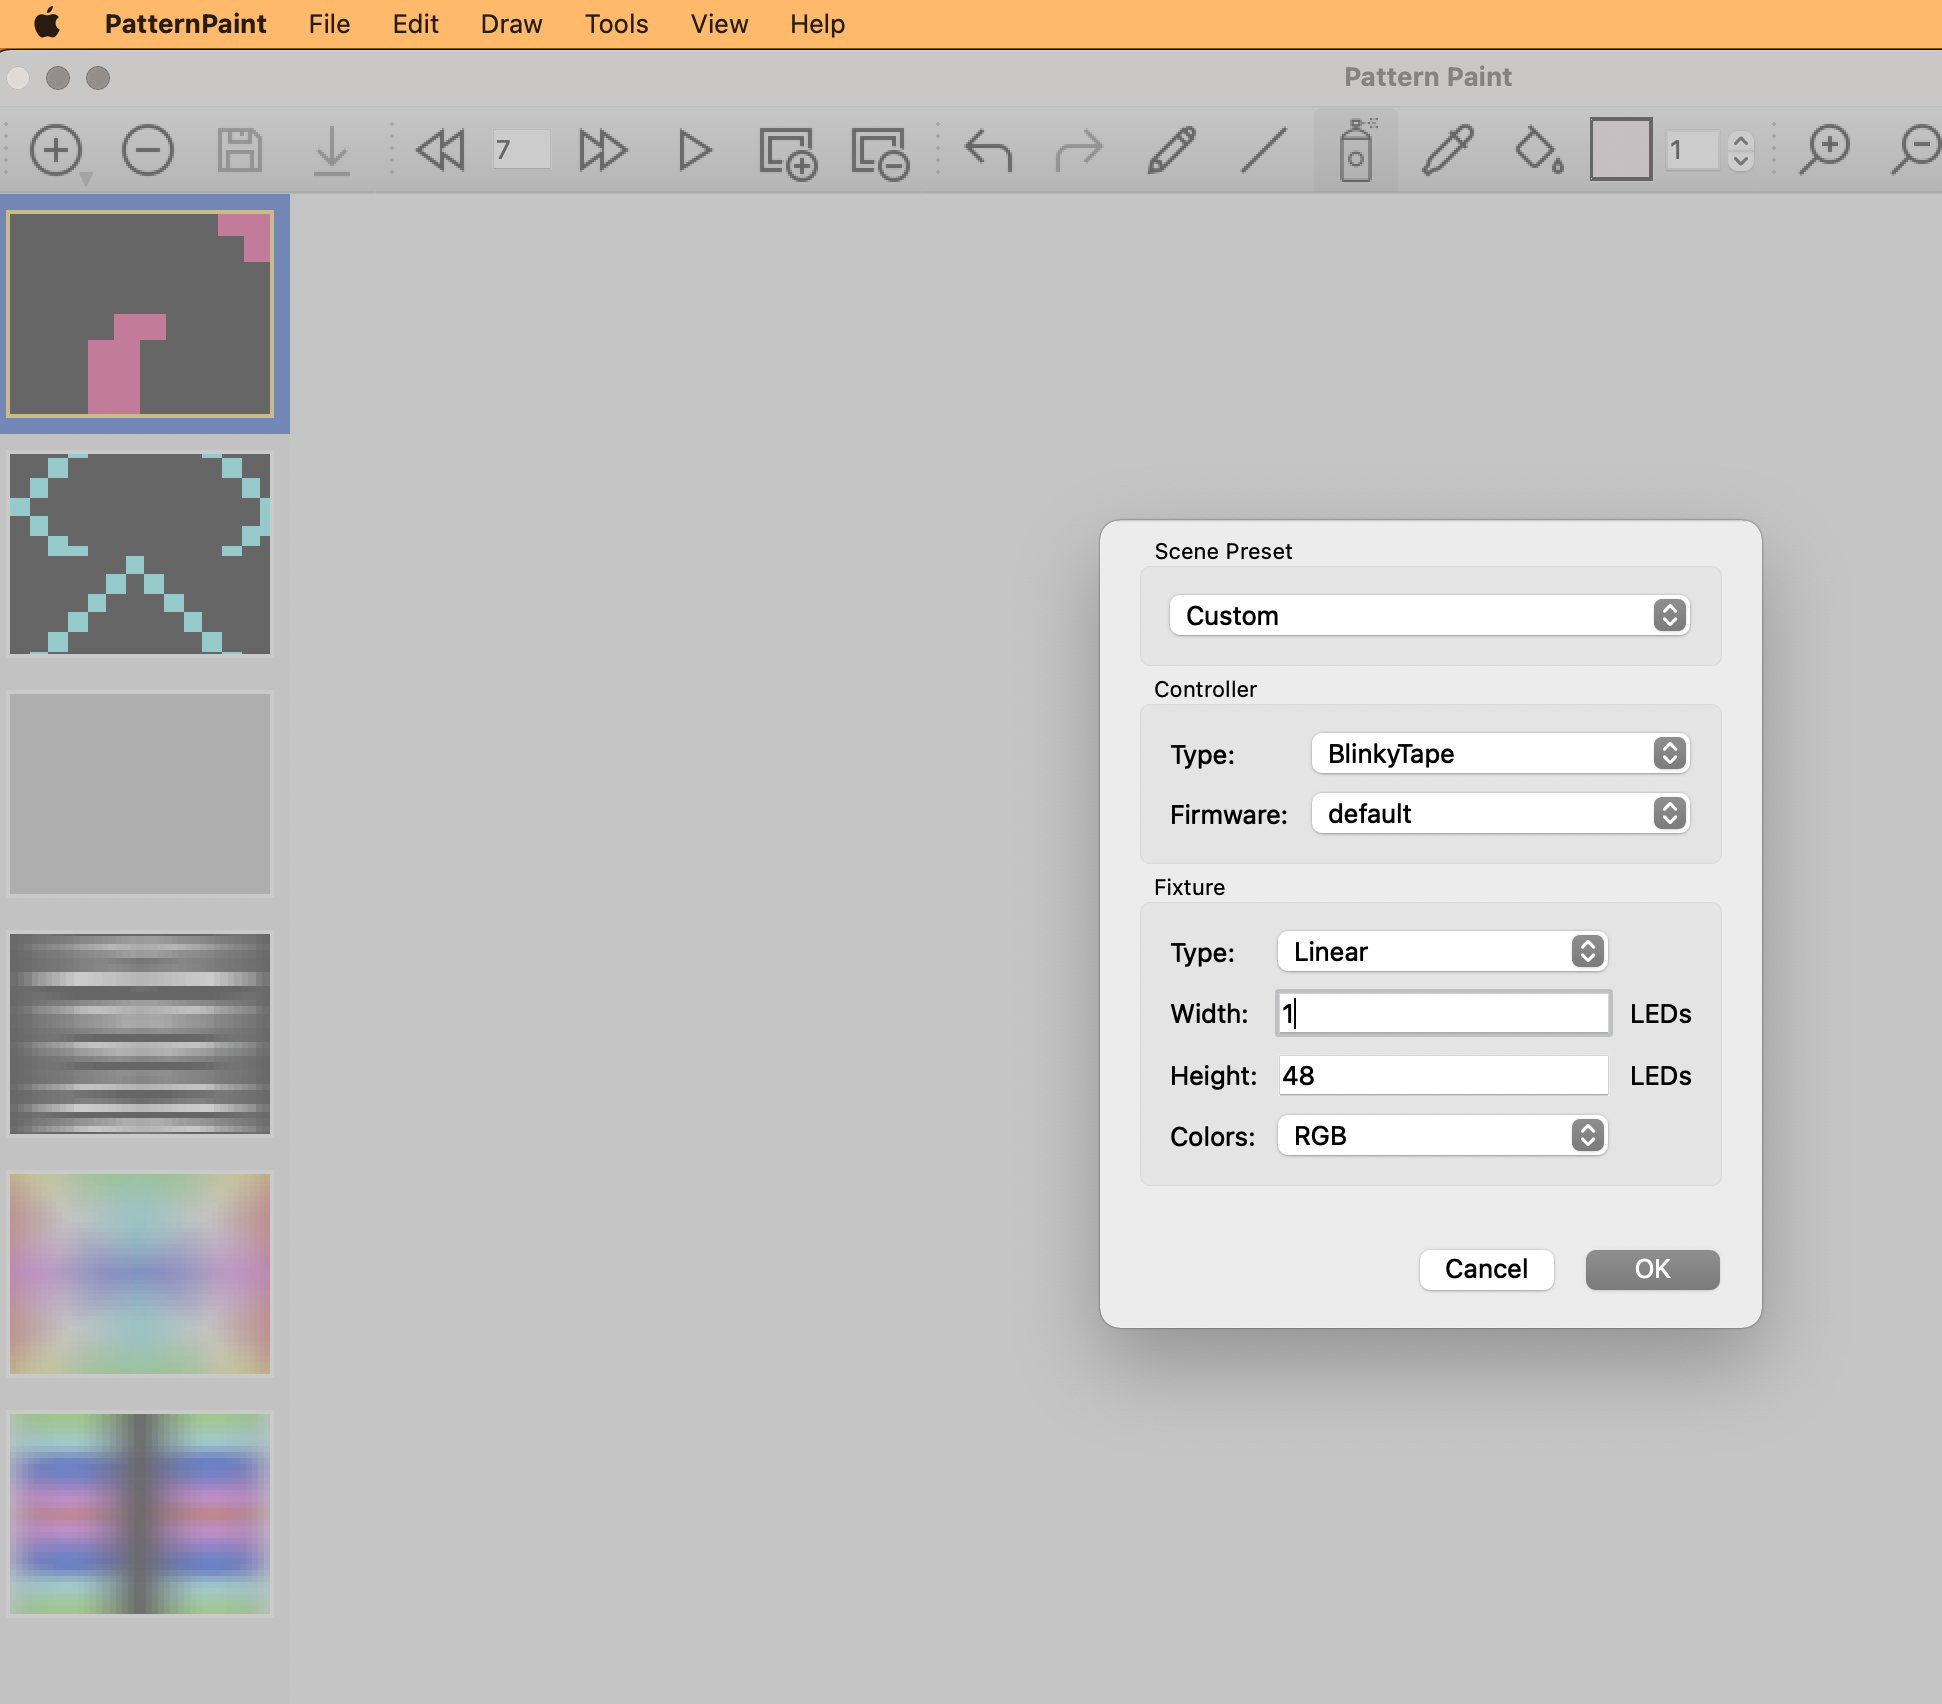
Task: Open the Draw menu
Action: click(511, 24)
